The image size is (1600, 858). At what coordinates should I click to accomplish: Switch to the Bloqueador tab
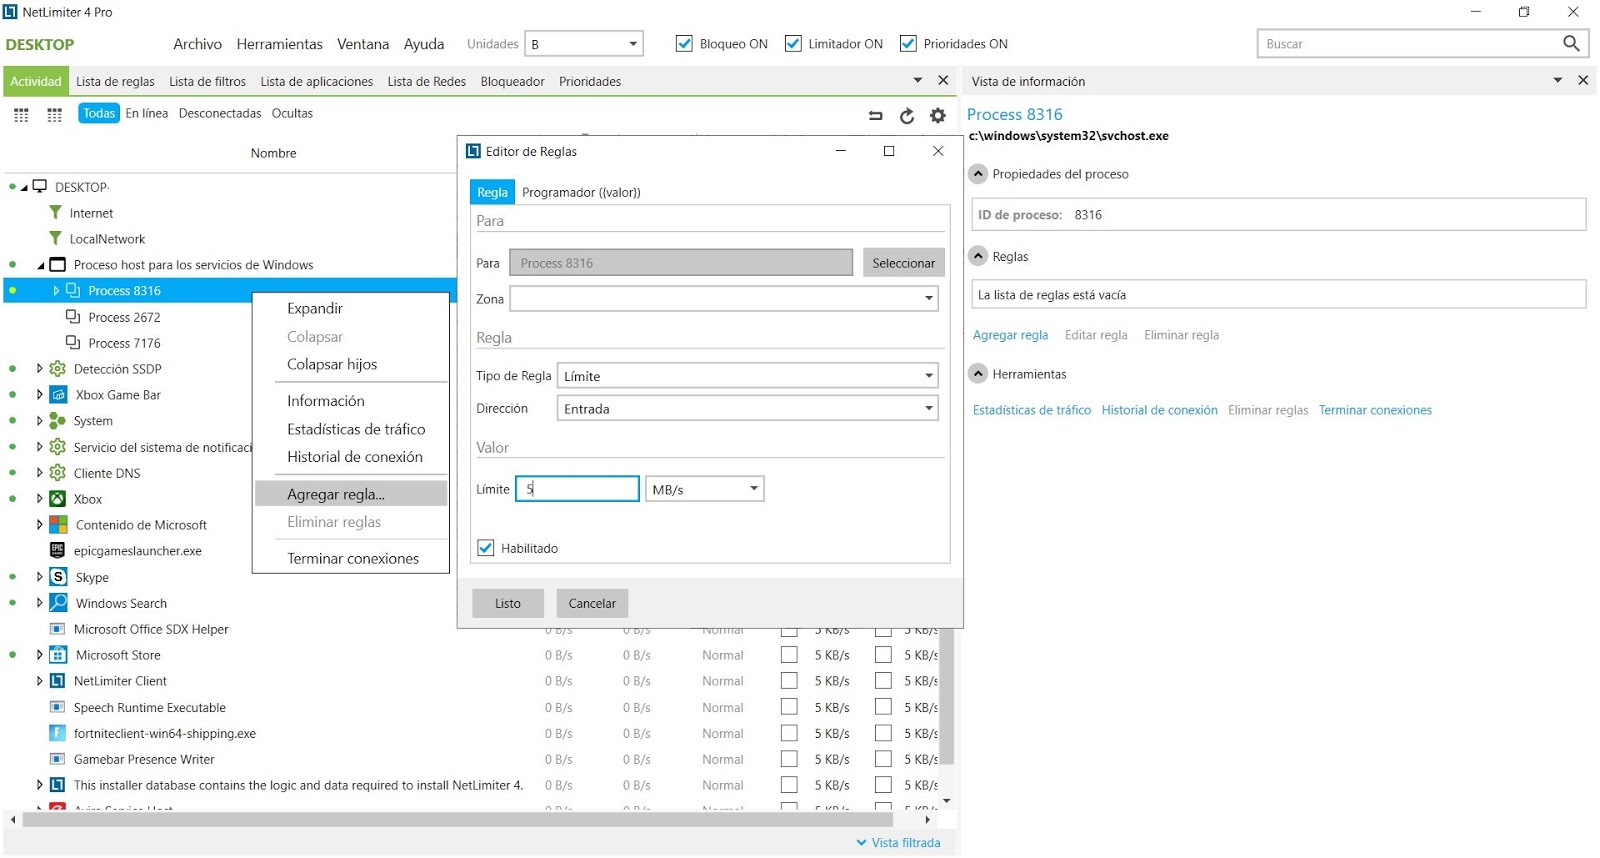(x=512, y=82)
